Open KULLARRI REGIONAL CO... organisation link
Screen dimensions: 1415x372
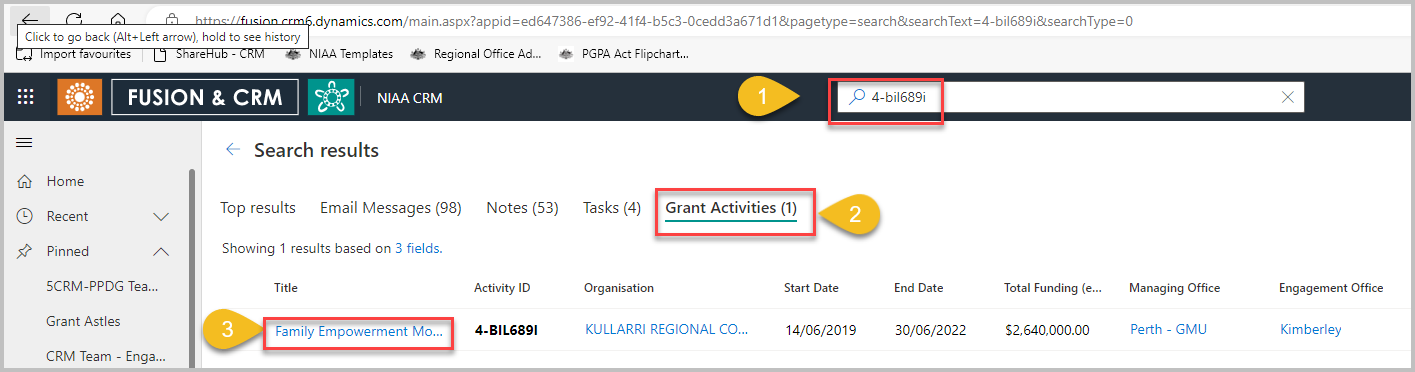[666, 330]
